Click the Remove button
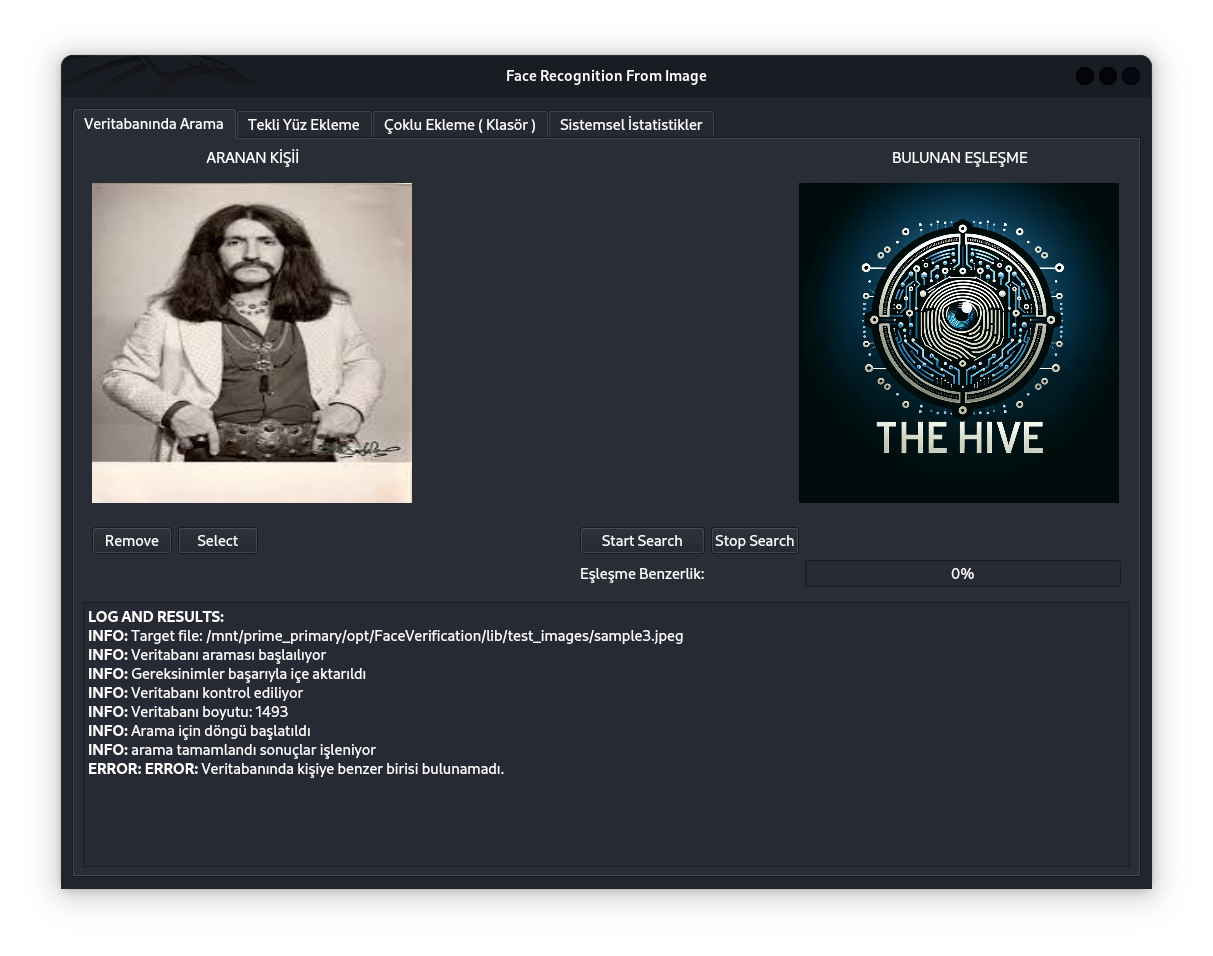1213x956 pixels. pos(132,541)
